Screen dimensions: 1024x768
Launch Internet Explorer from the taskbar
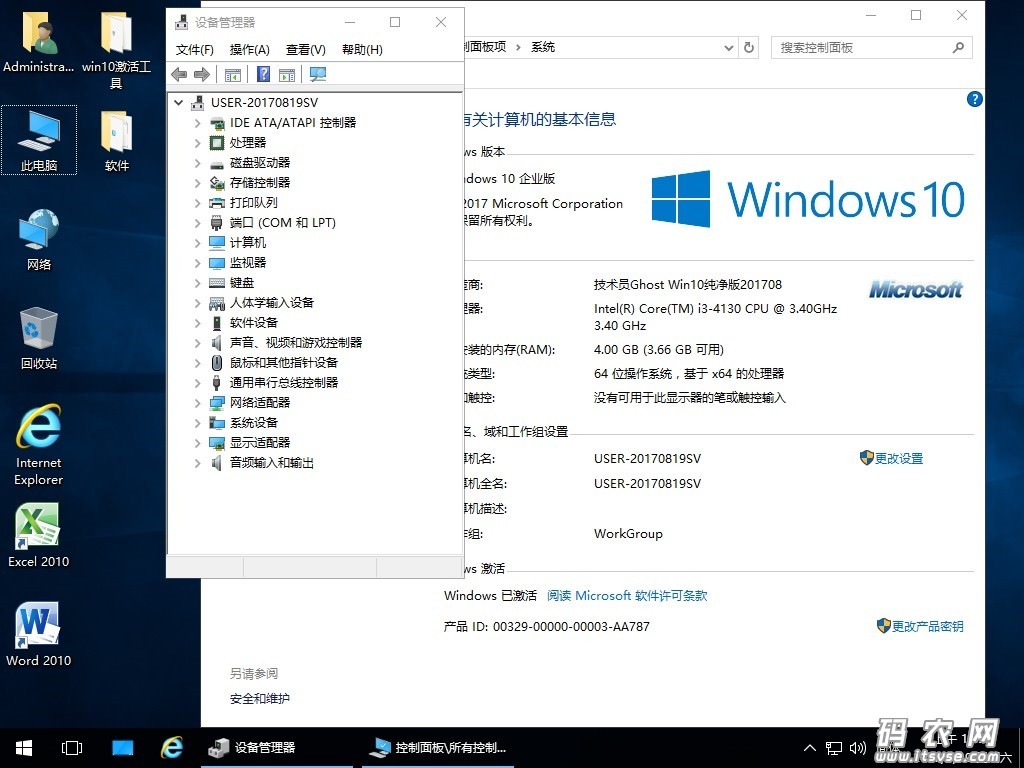click(172, 748)
